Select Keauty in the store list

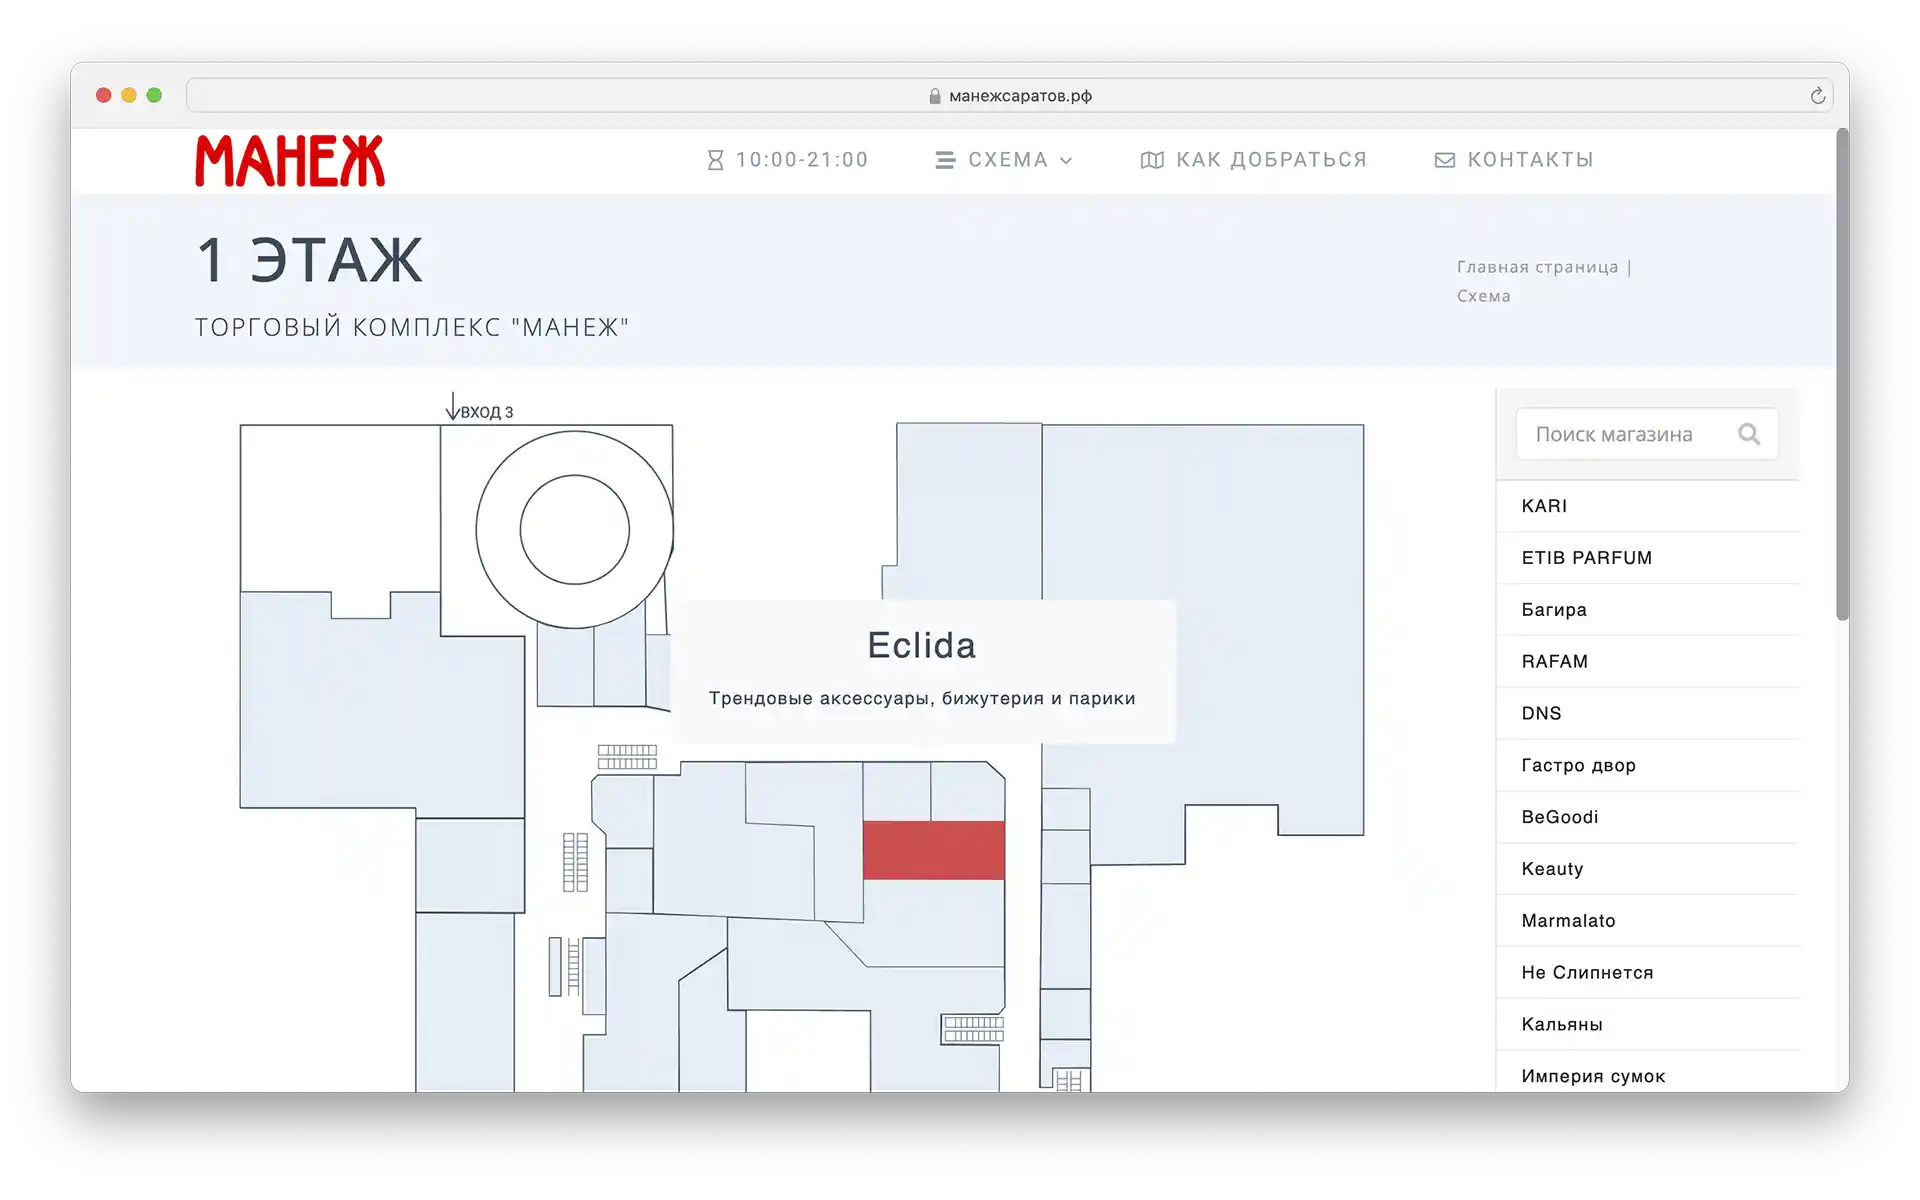point(1648,869)
